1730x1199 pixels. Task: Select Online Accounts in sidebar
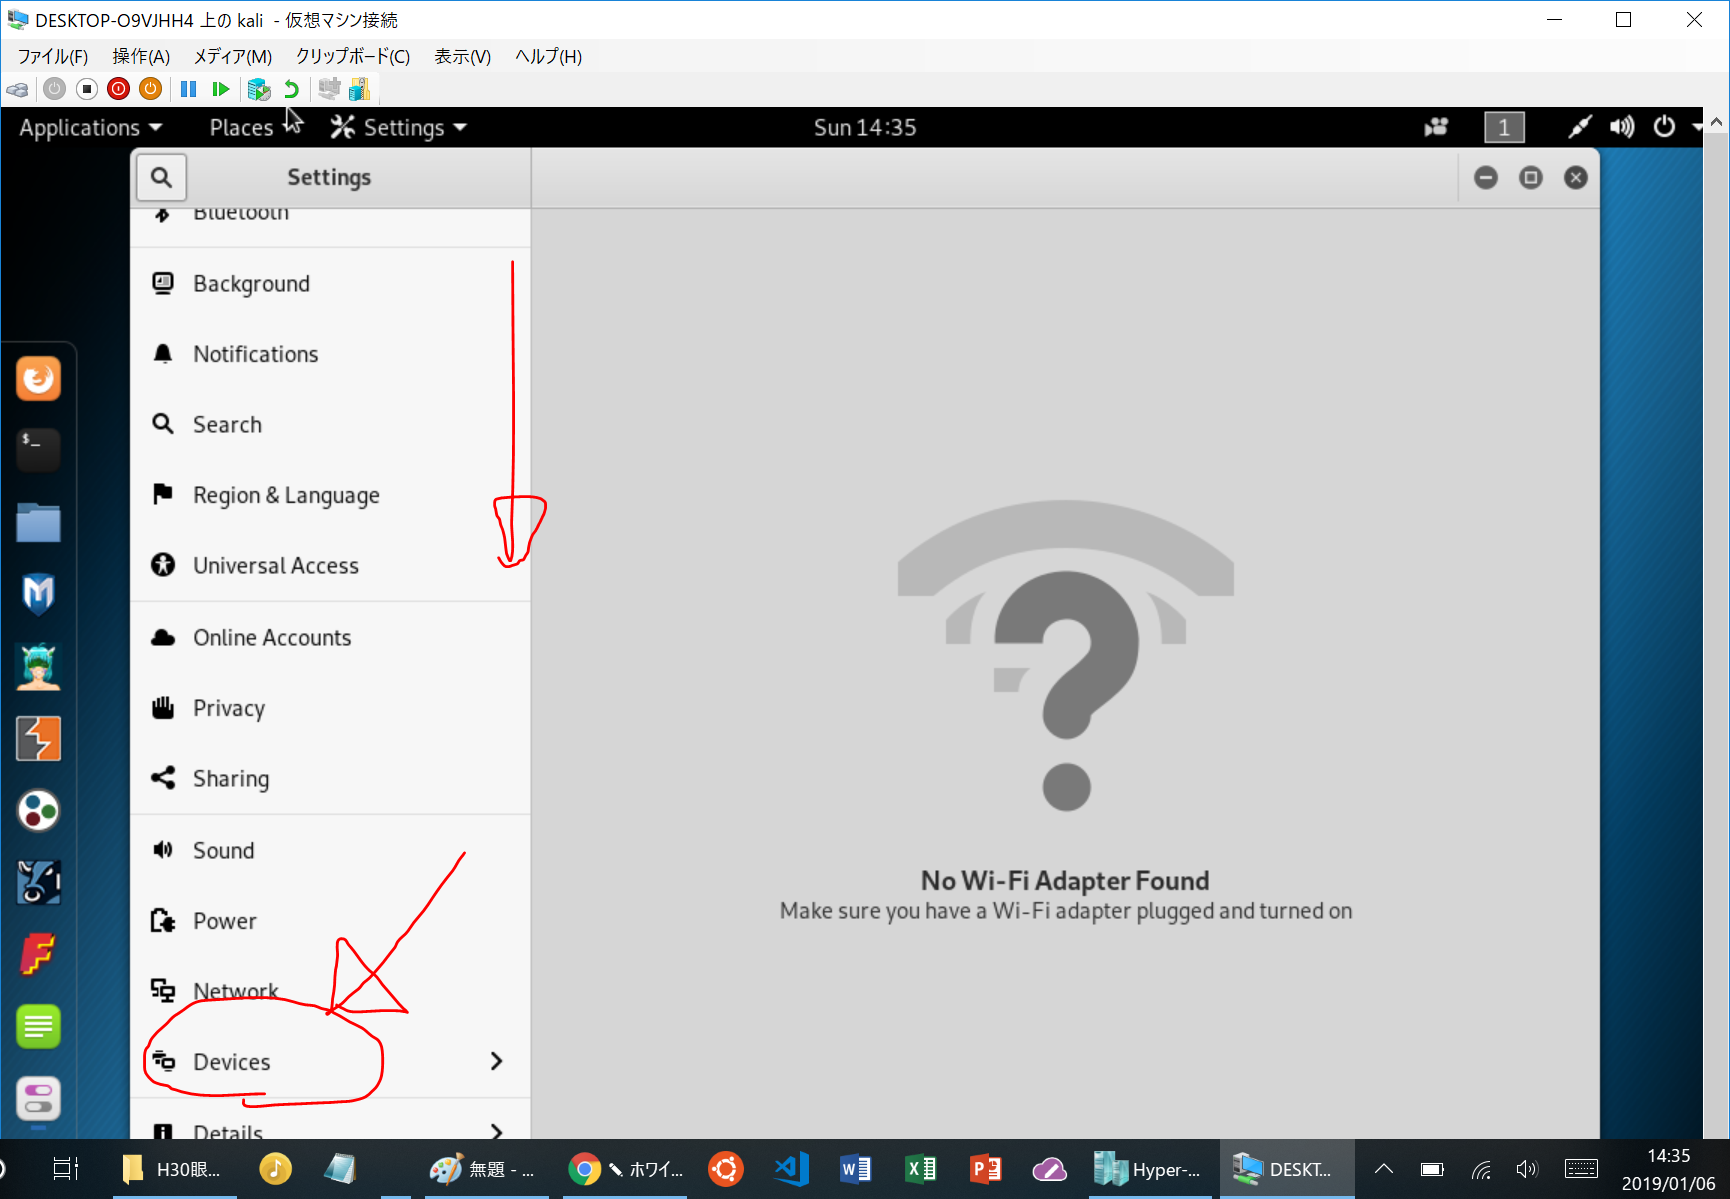(x=272, y=638)
